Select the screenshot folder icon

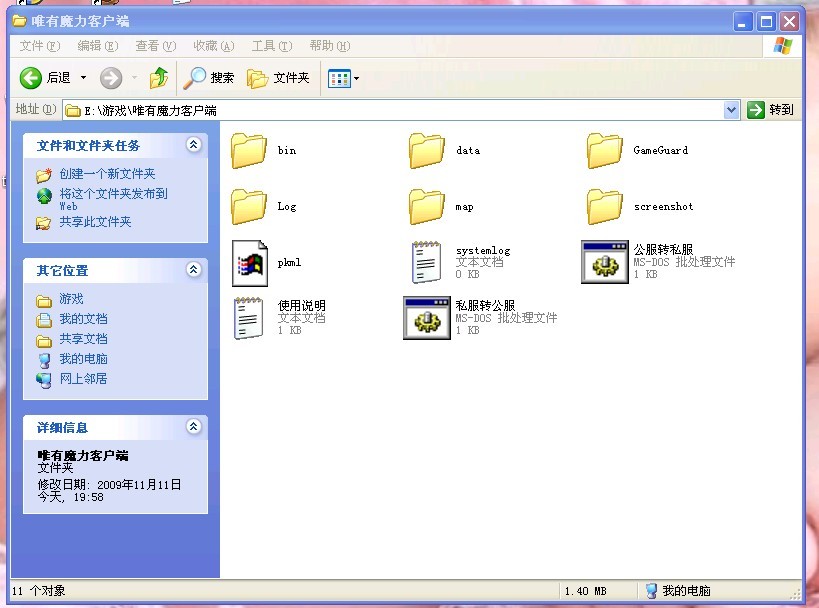[x=604, y=207]
